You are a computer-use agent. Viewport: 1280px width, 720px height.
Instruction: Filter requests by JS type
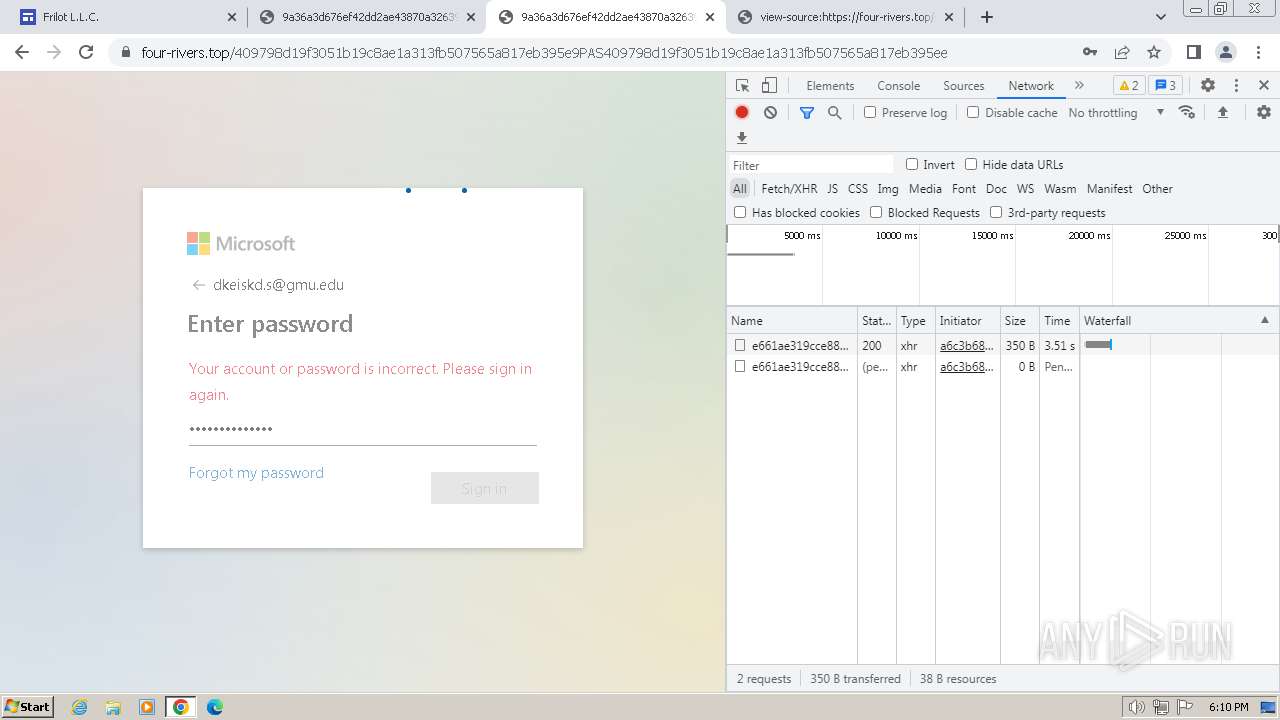(832, 189)
